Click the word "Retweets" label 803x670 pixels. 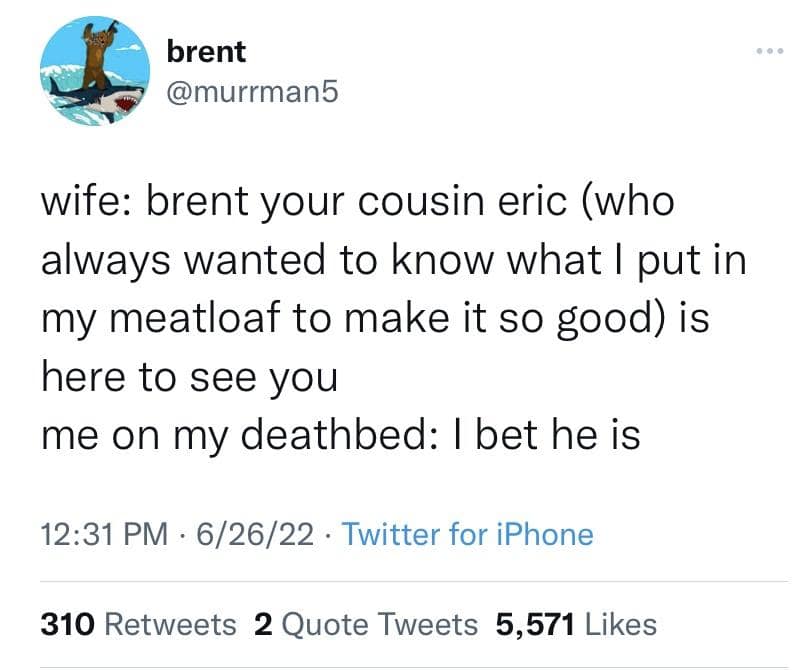[170, 625]
